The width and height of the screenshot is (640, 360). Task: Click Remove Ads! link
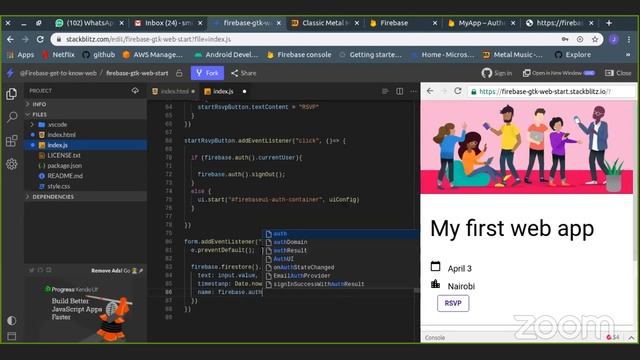click(x=107, y=271)
